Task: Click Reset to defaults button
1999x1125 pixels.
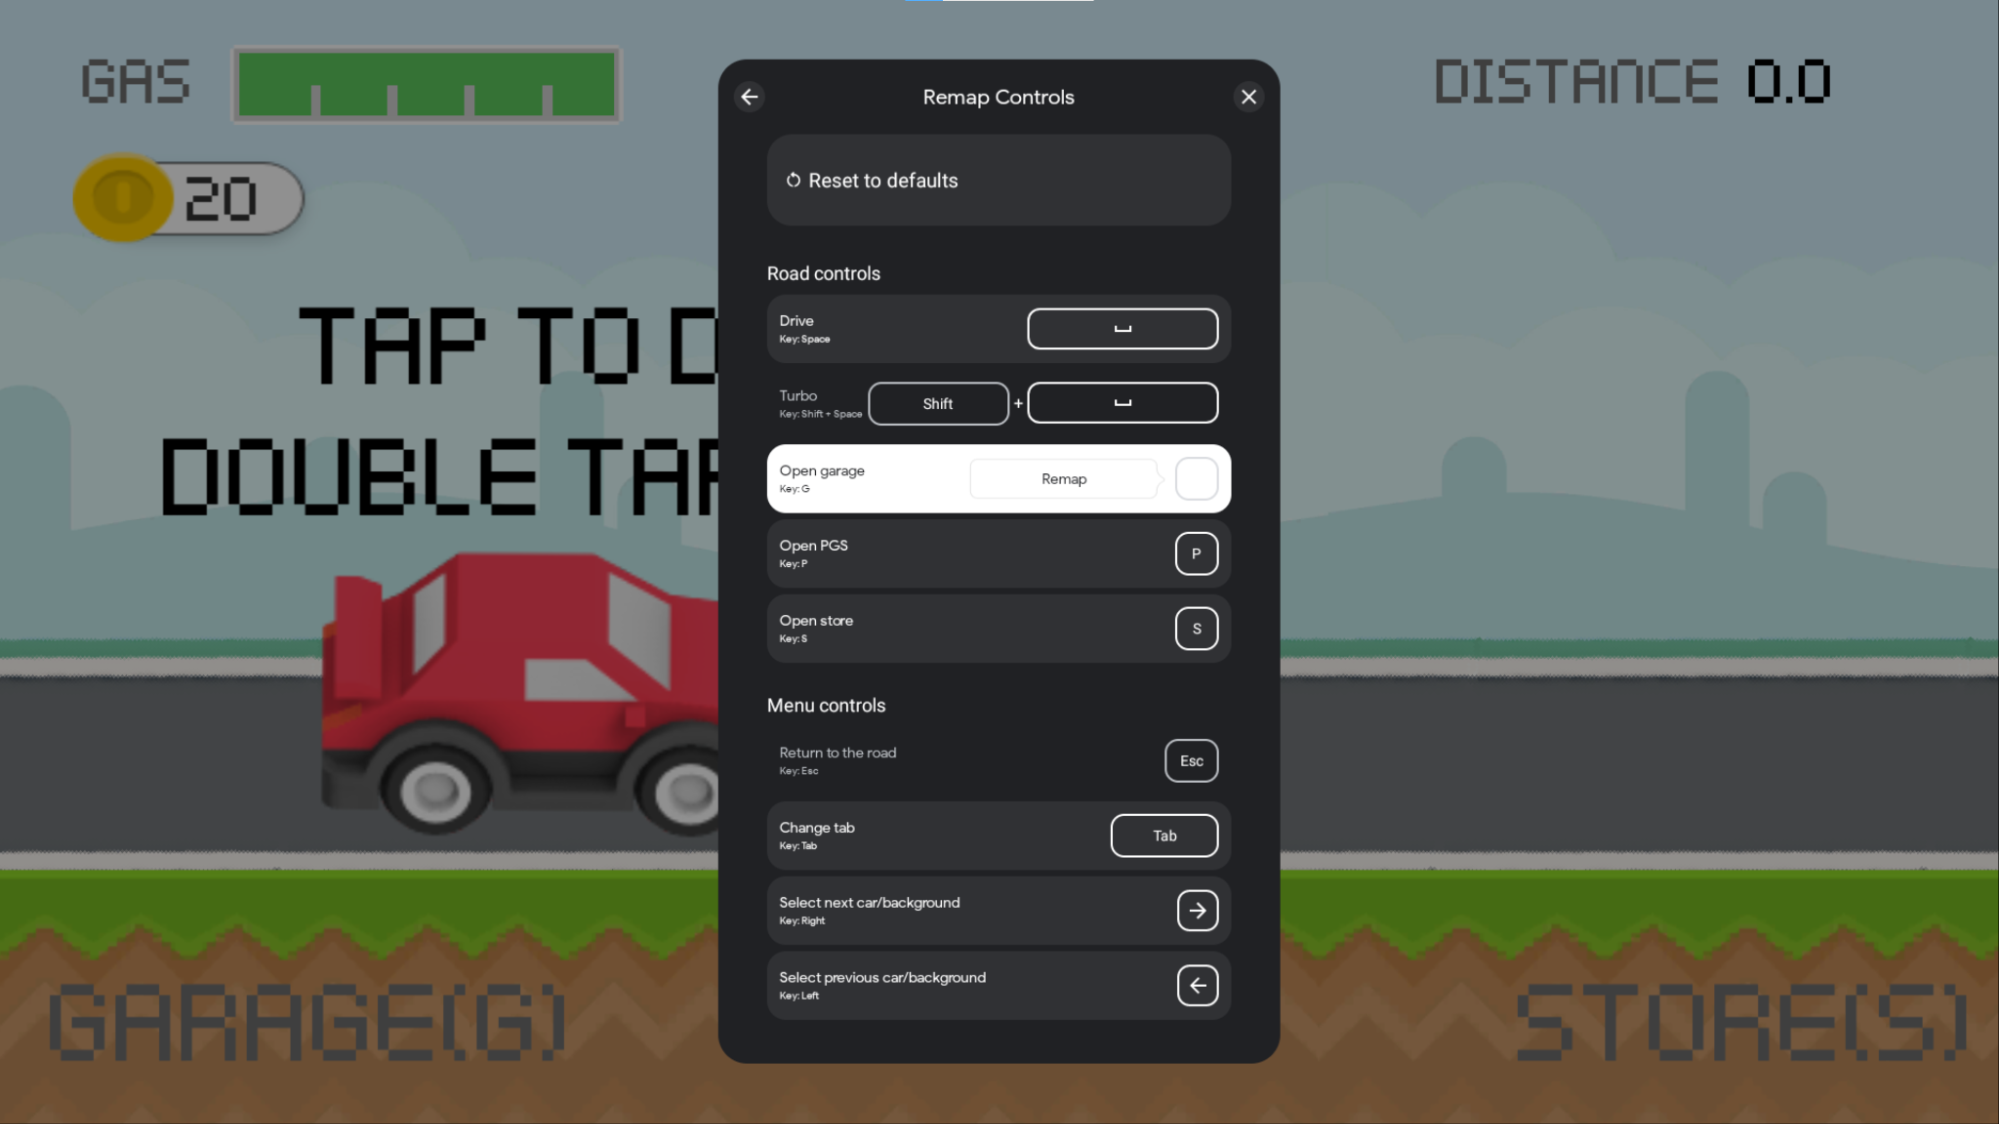Action: coord(998,180)
